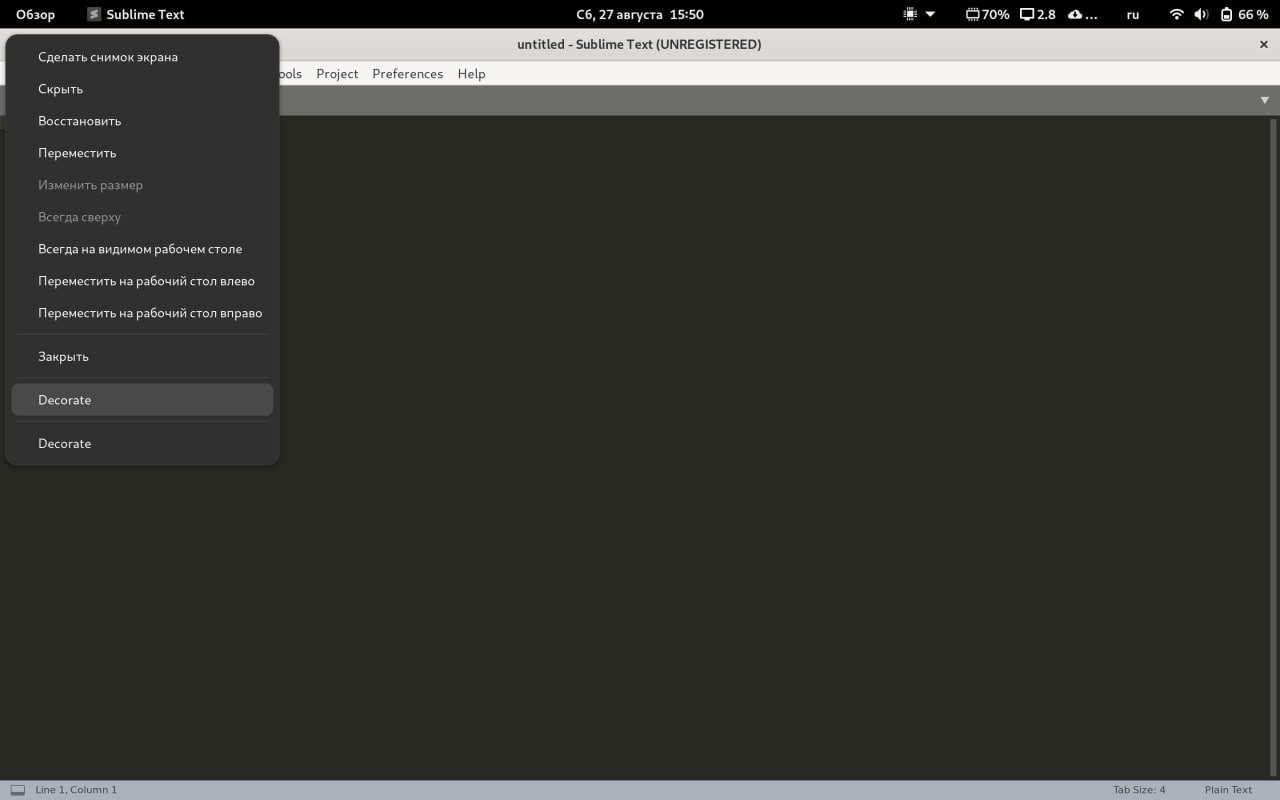Open the Preferences menu in Sublime Text
Screen dimensions: 1280x800
point(408,74)
